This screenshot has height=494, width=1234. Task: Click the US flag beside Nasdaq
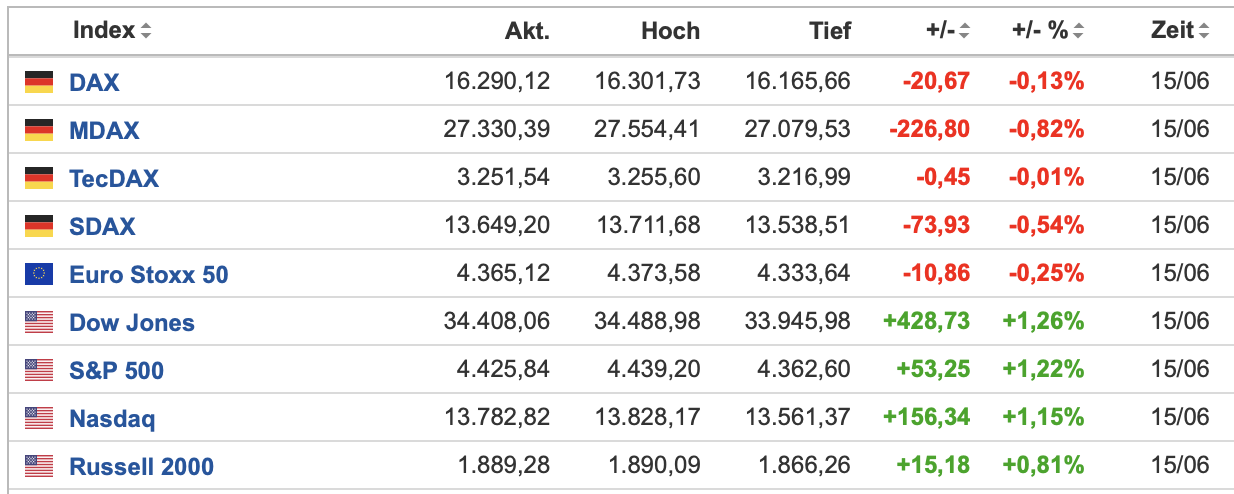[39, 418]
